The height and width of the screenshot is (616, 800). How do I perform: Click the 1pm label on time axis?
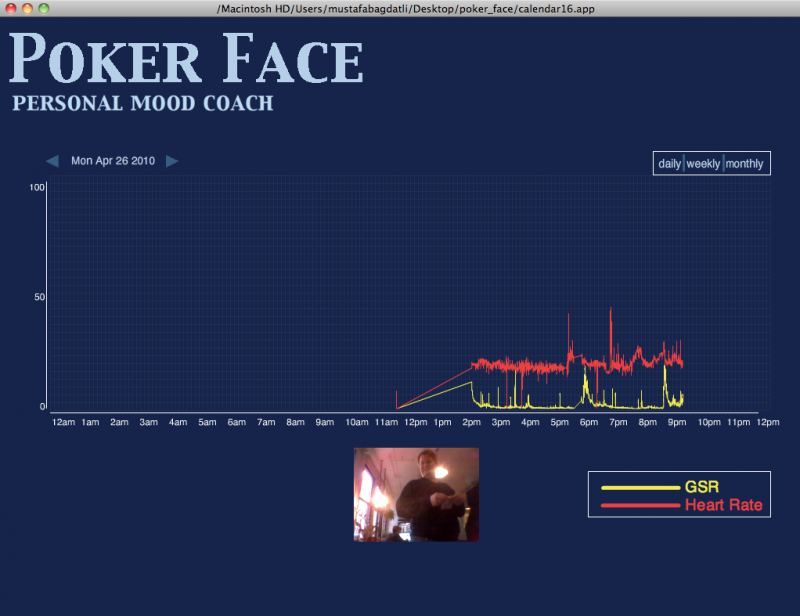tap(442, 422)
